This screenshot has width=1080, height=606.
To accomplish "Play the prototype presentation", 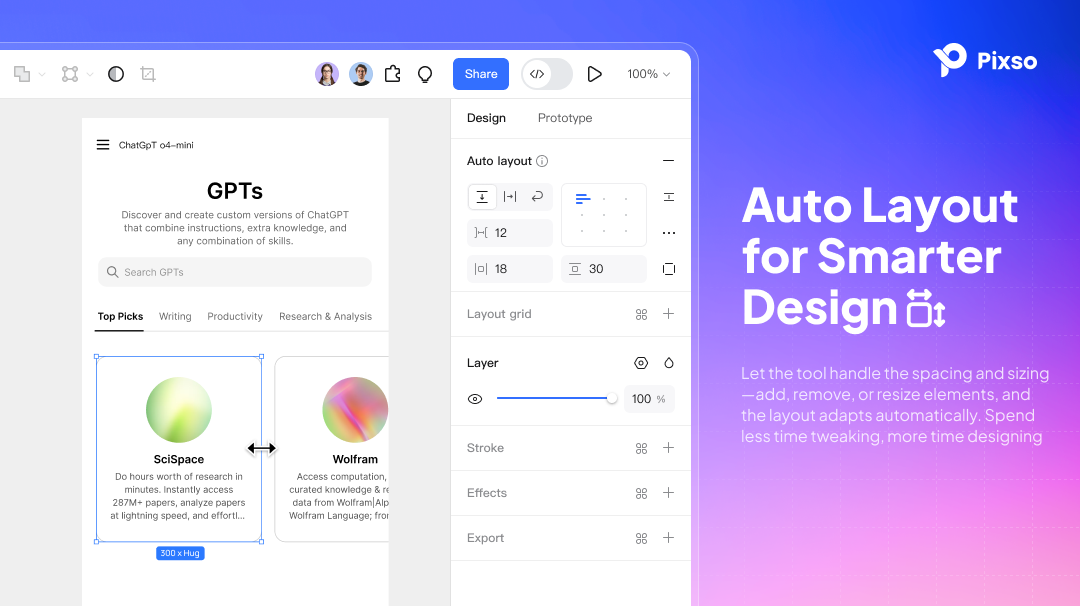I will [x=594, y=74].
